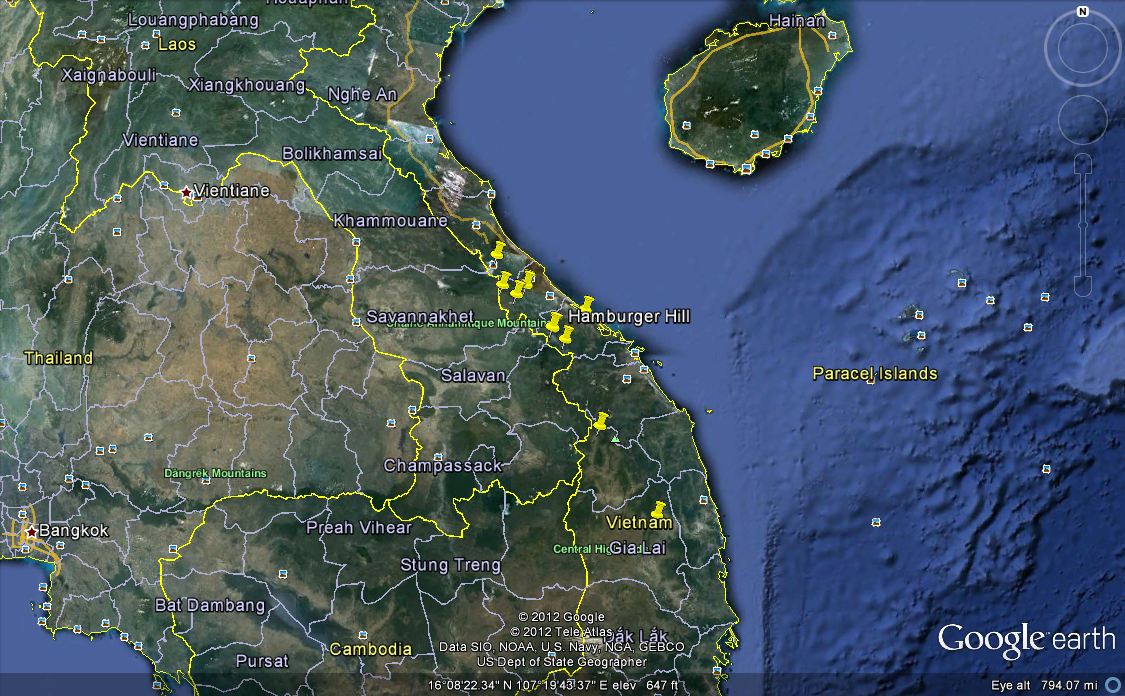Click the green triangle marker in central Vietnam

[614, 438]
